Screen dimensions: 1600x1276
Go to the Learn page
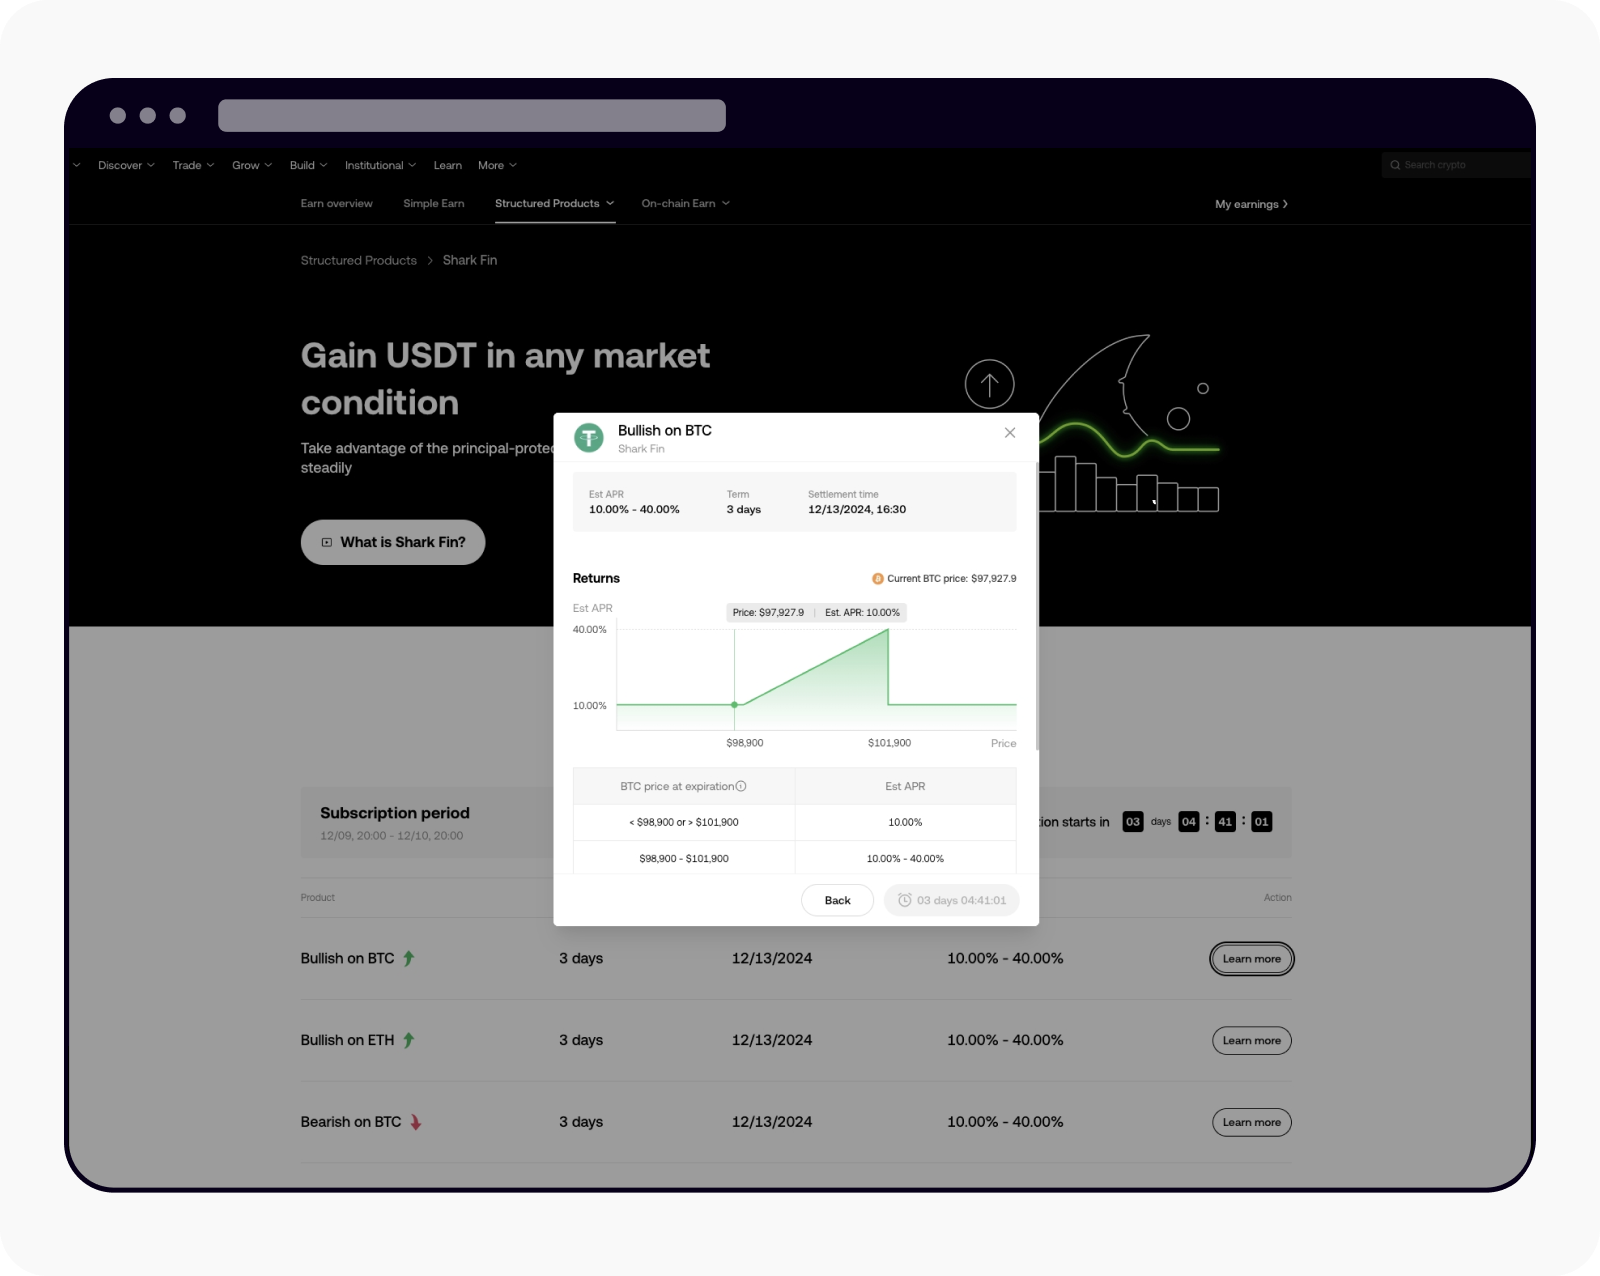447,165
